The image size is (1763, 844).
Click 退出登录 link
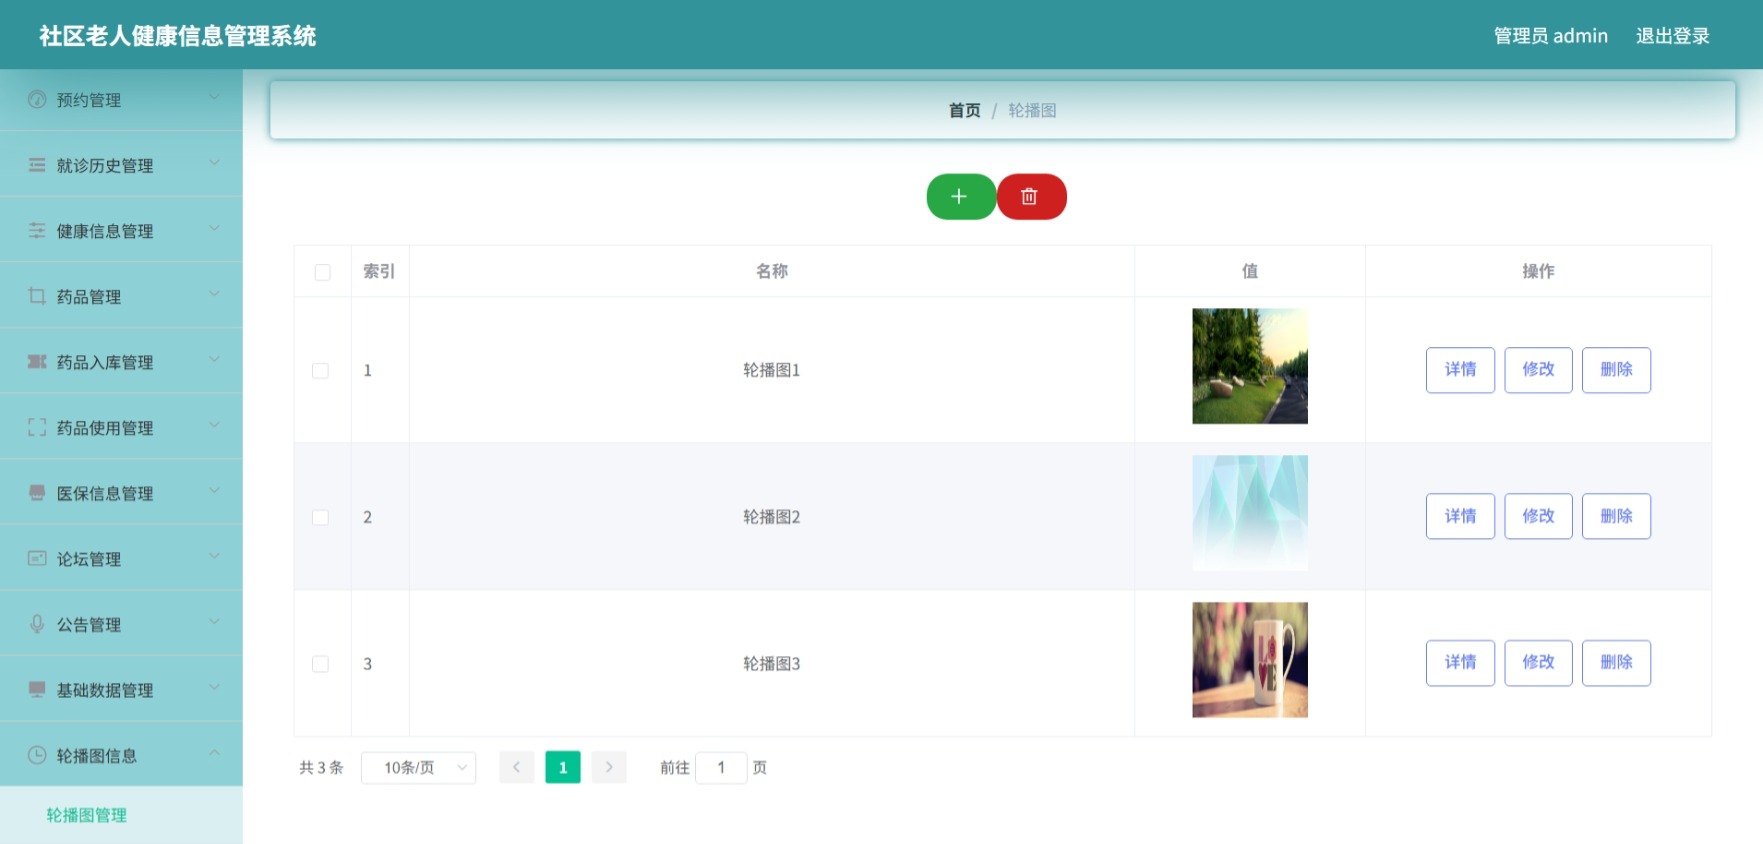(x=1672, y=36)
